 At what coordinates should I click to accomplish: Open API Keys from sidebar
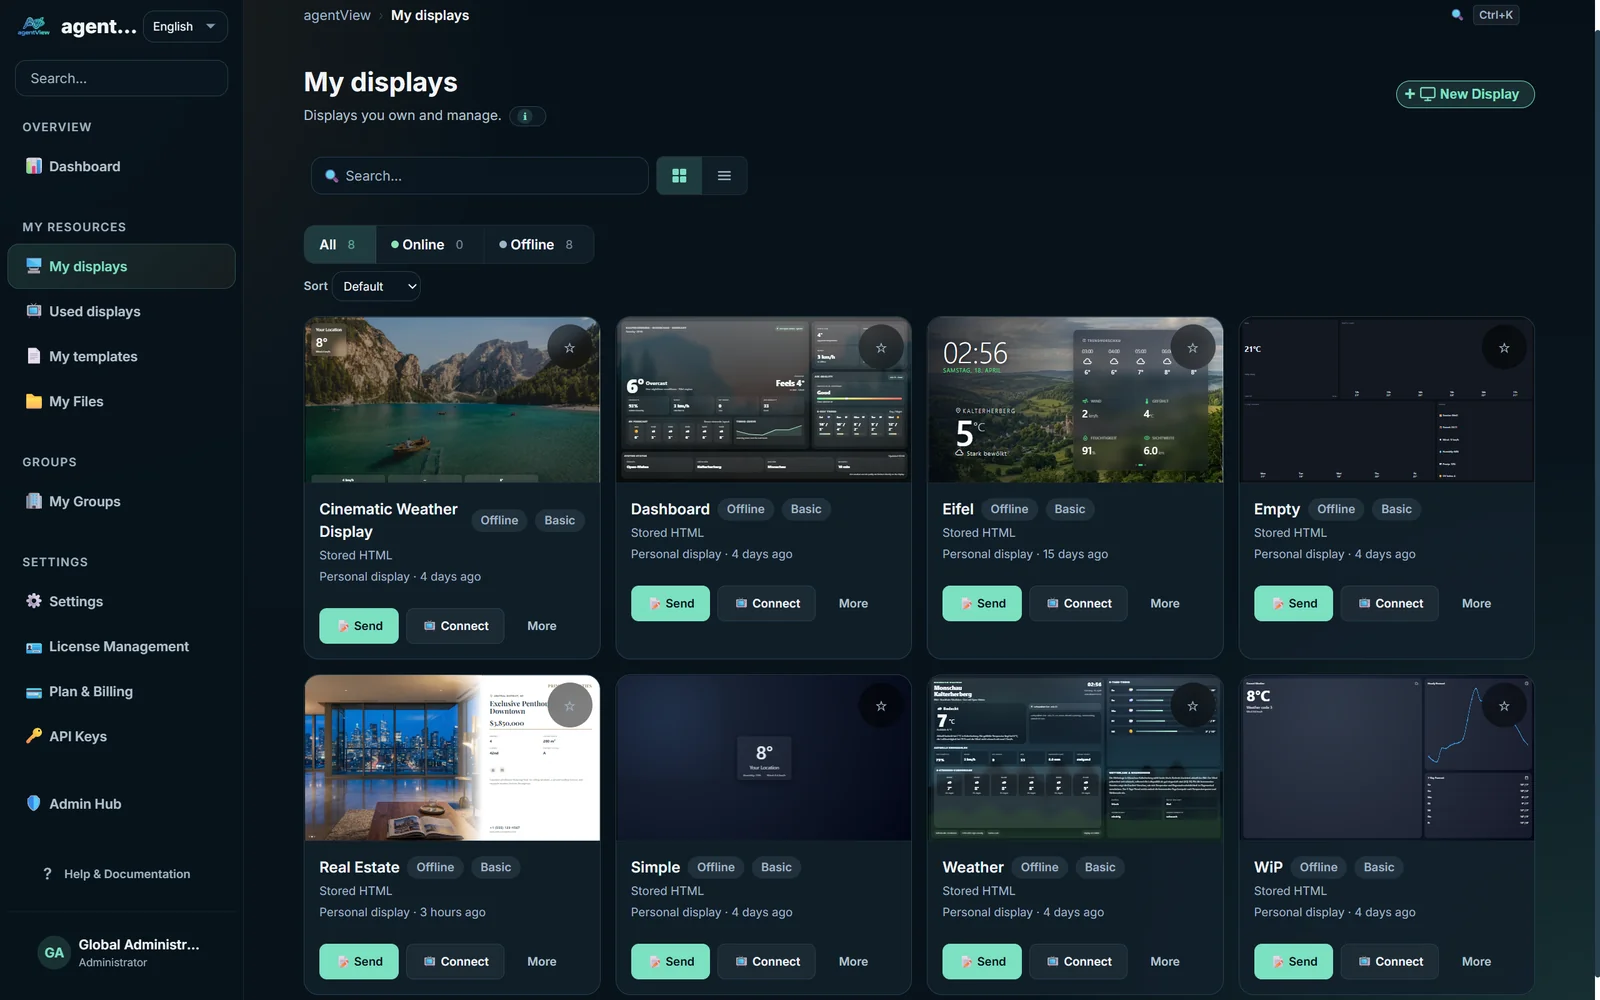pyautogui.click(x=77, y=736)
